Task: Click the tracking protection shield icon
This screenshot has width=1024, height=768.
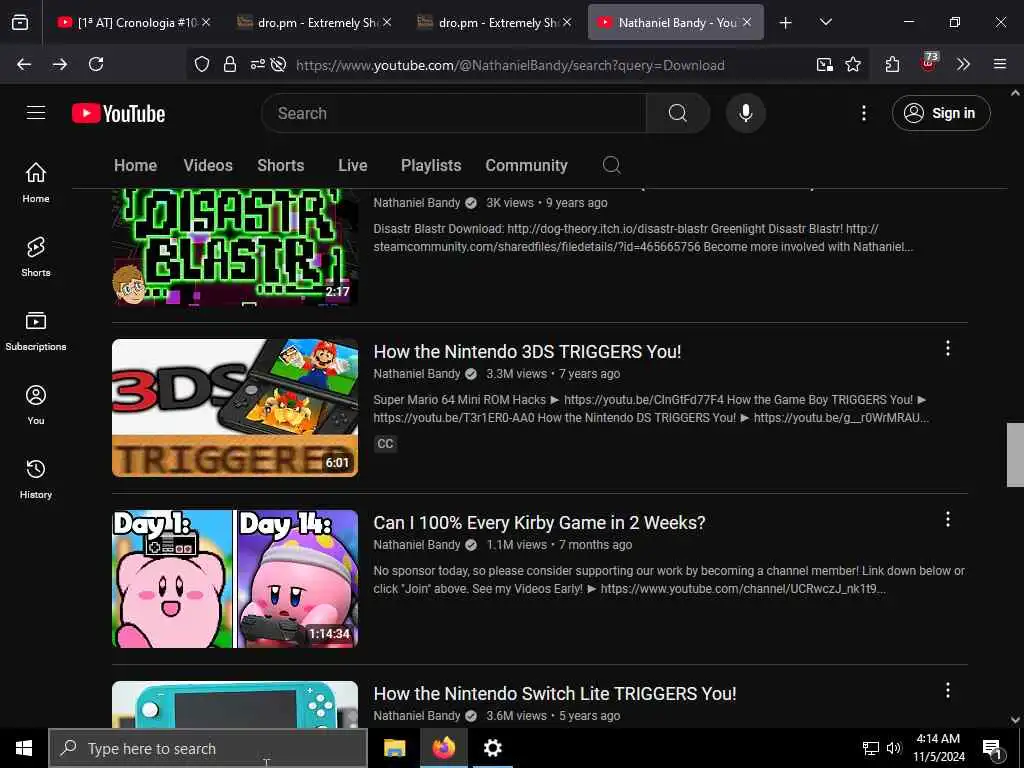Action: click(202, 64)
